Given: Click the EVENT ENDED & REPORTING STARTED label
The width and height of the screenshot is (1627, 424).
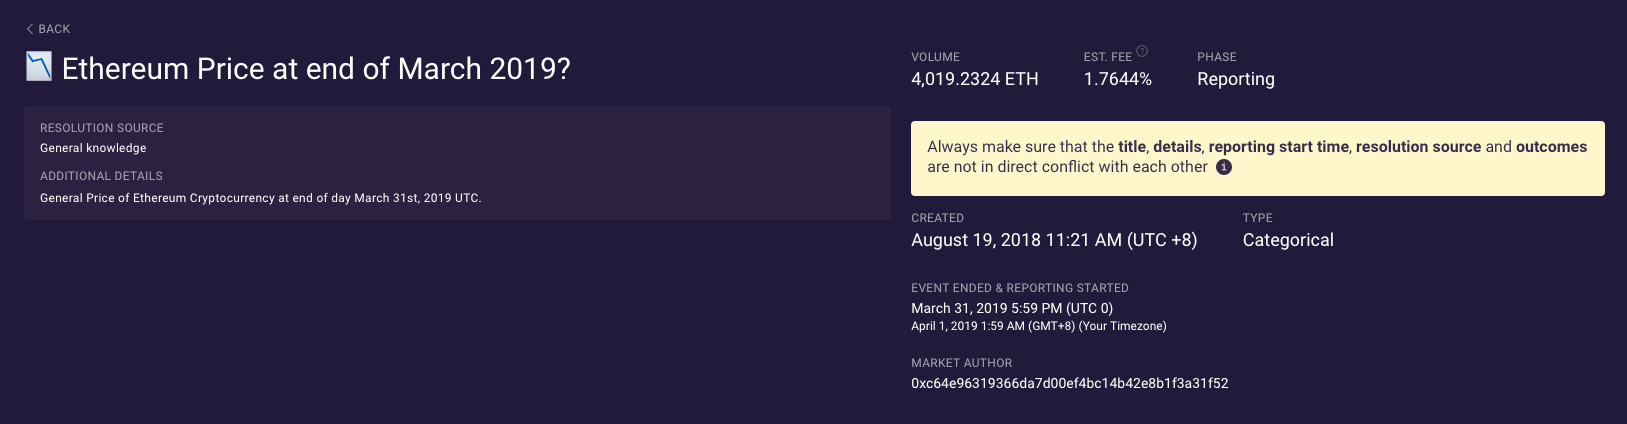Looking at the screenshot, I should 1019,288.
